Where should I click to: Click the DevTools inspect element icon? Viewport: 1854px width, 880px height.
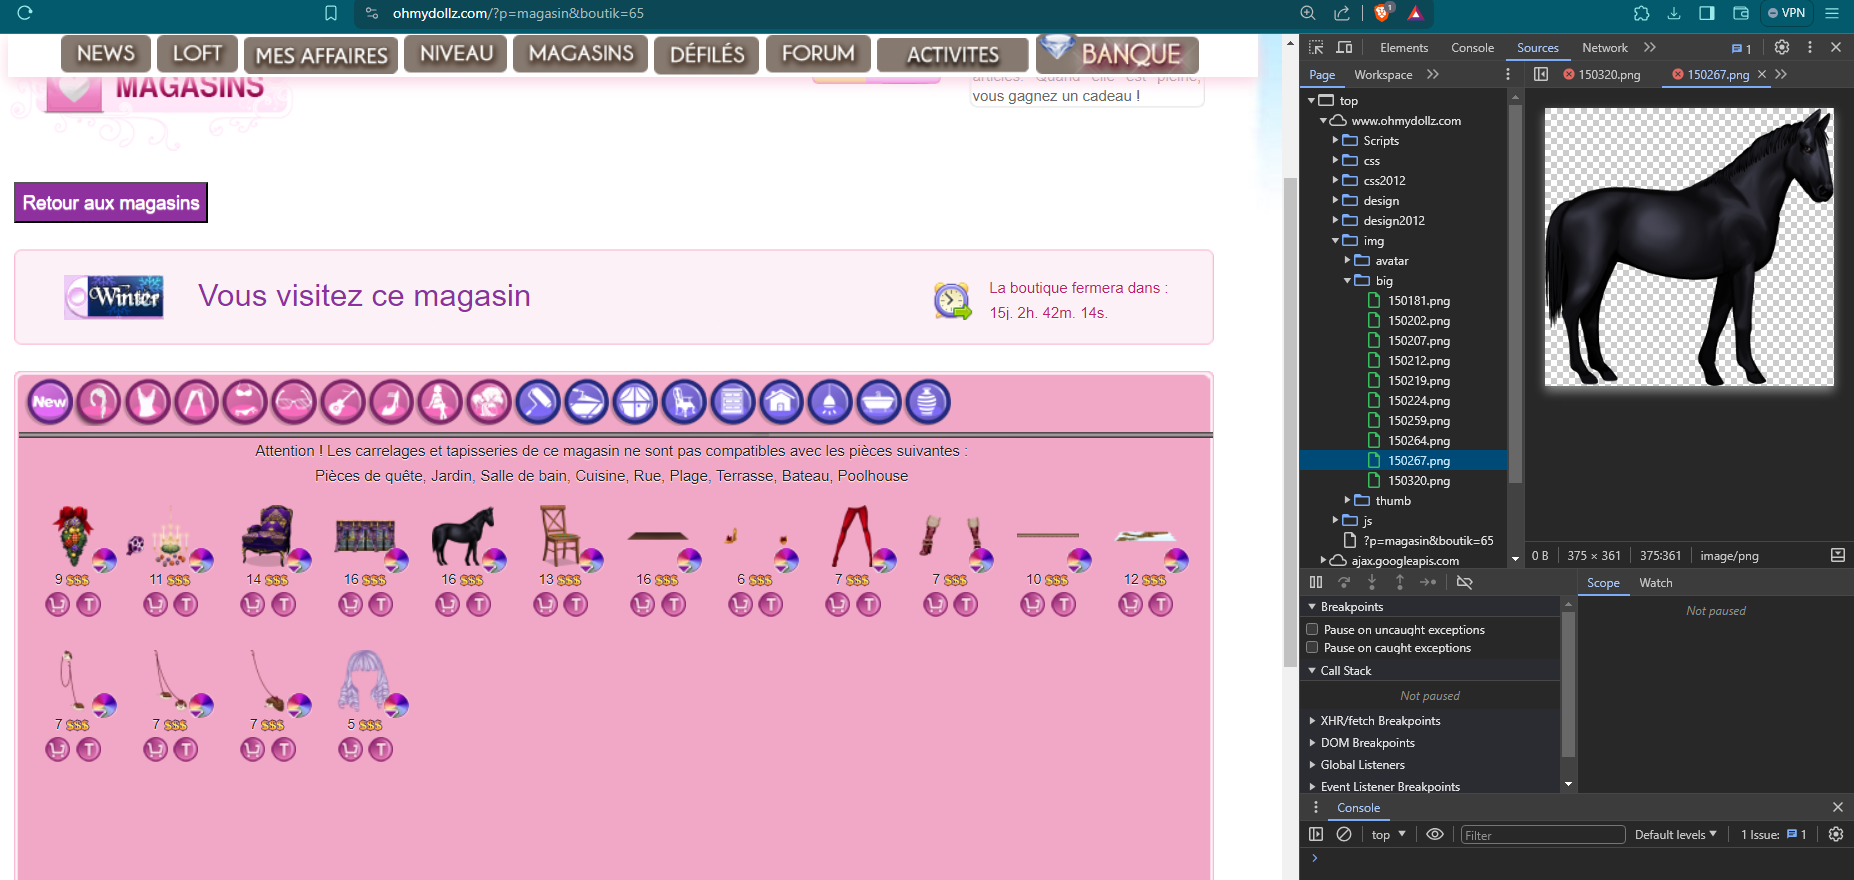click(x=1316, y=47)
